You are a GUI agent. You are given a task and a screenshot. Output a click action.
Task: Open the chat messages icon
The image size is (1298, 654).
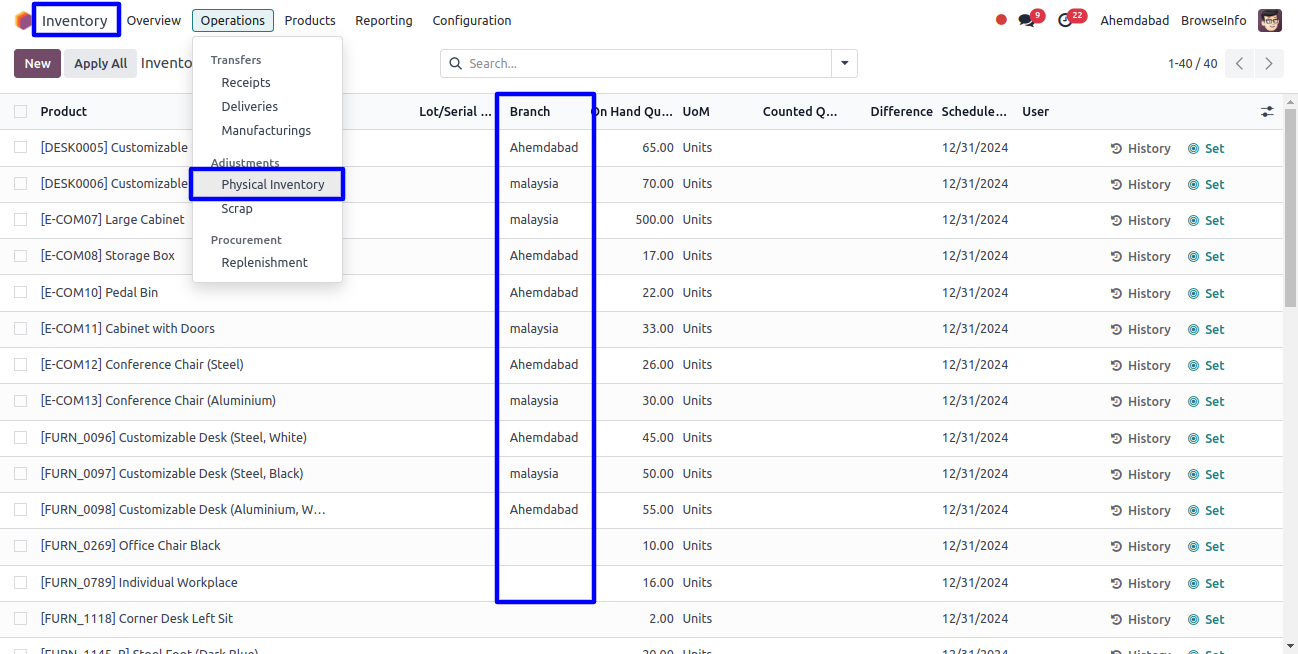(1026, 21)
